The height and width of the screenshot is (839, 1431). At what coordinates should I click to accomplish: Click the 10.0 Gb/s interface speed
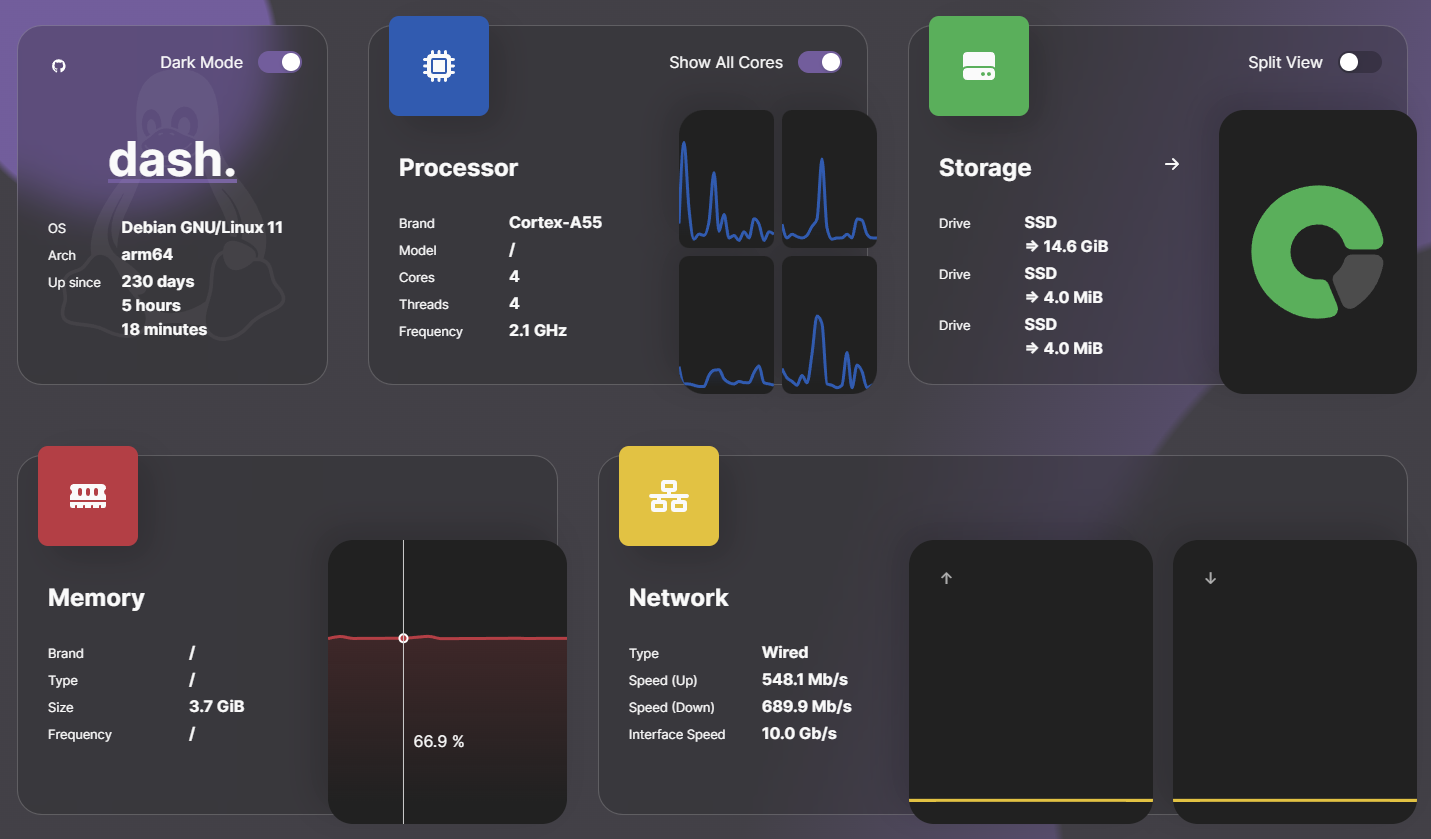(799, 733)
